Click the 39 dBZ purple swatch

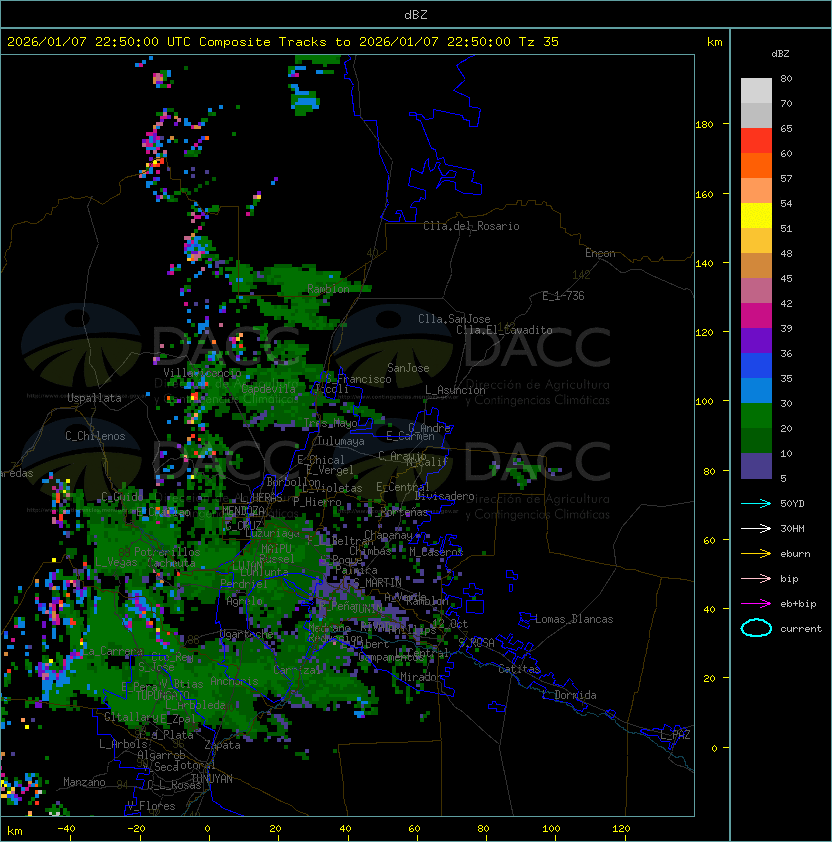click(756, 340)
